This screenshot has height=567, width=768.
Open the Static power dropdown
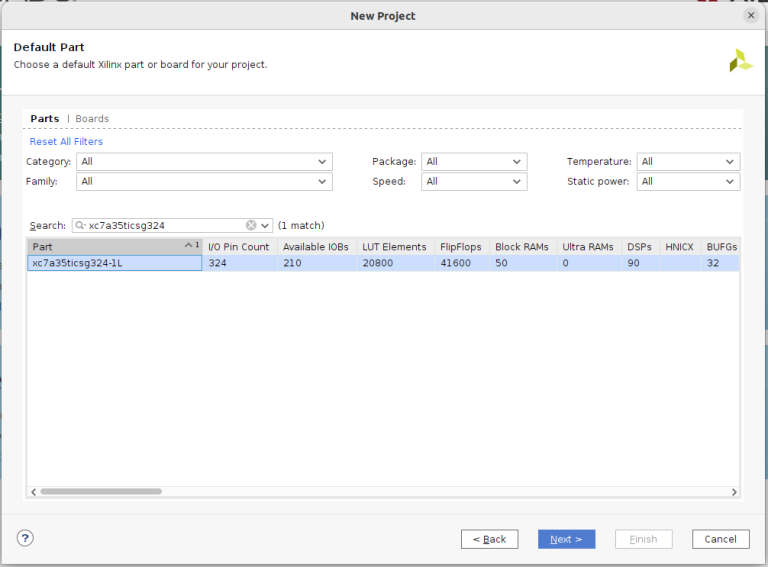[688, 182]
